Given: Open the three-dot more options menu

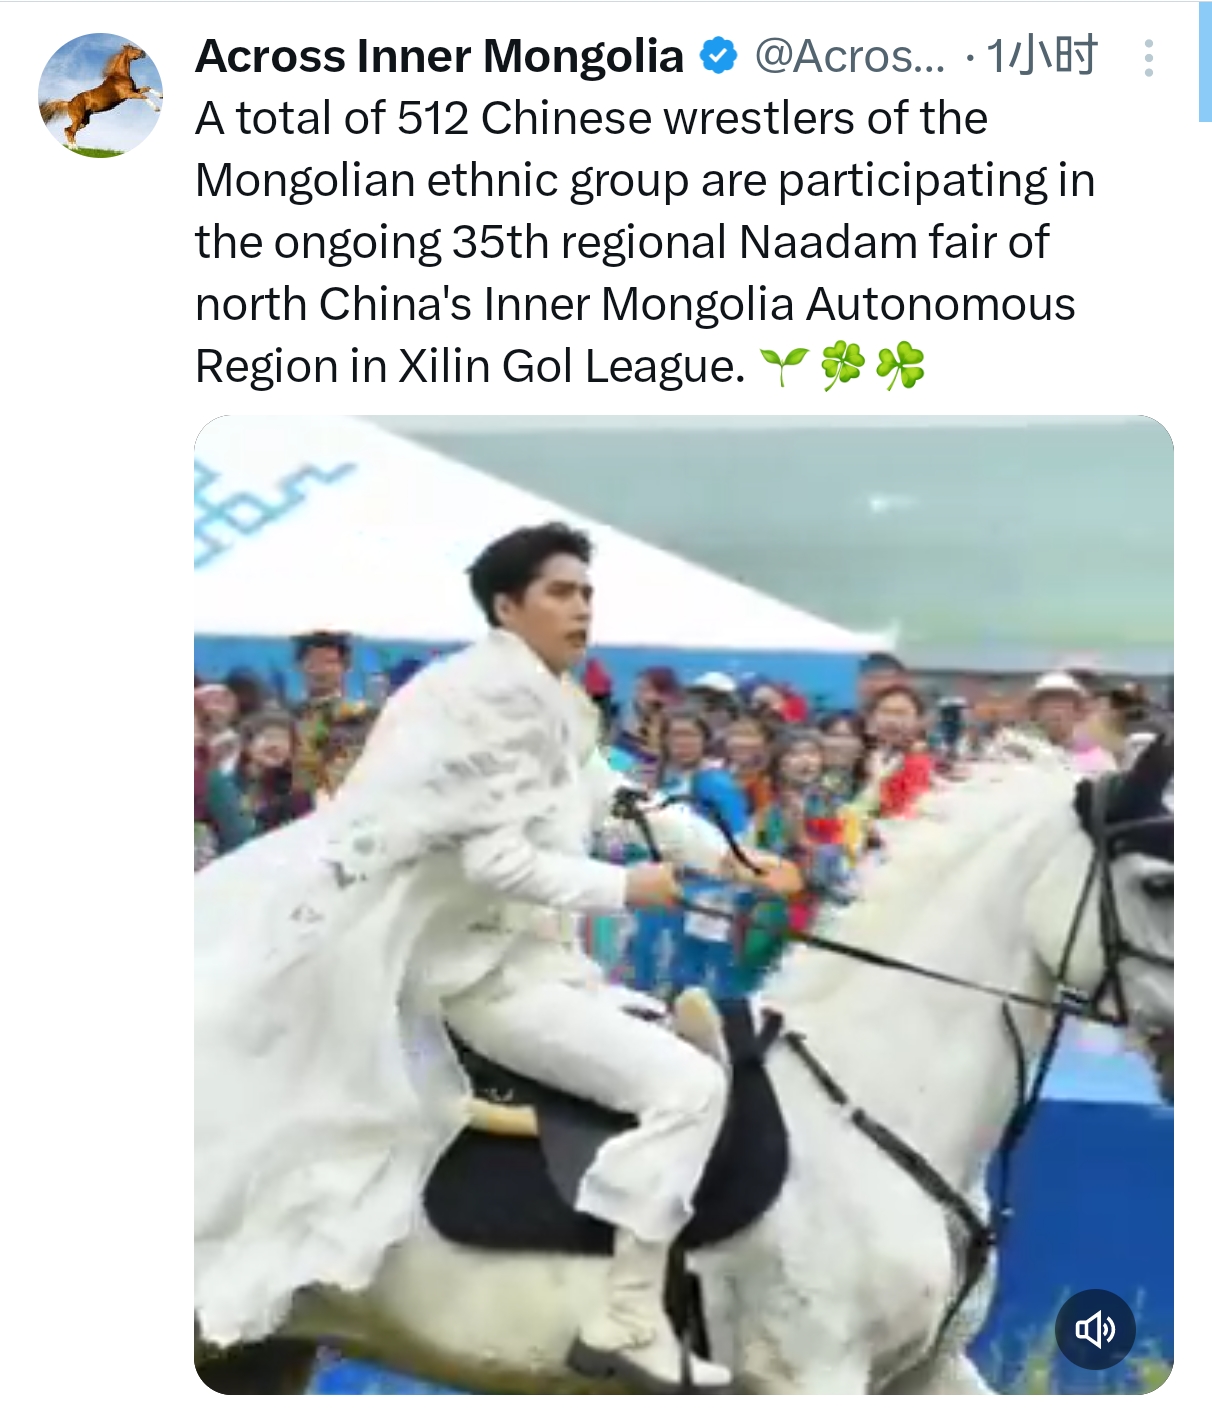Looking at the screenshot, I should [x=1149, y=58].
